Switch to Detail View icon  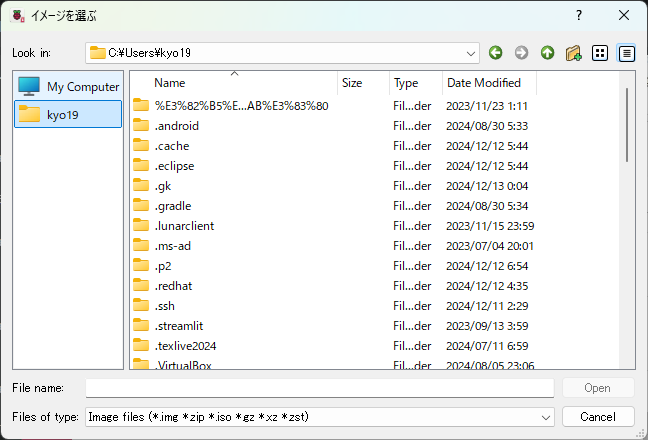pyautogui.click(x=627, y=53)
